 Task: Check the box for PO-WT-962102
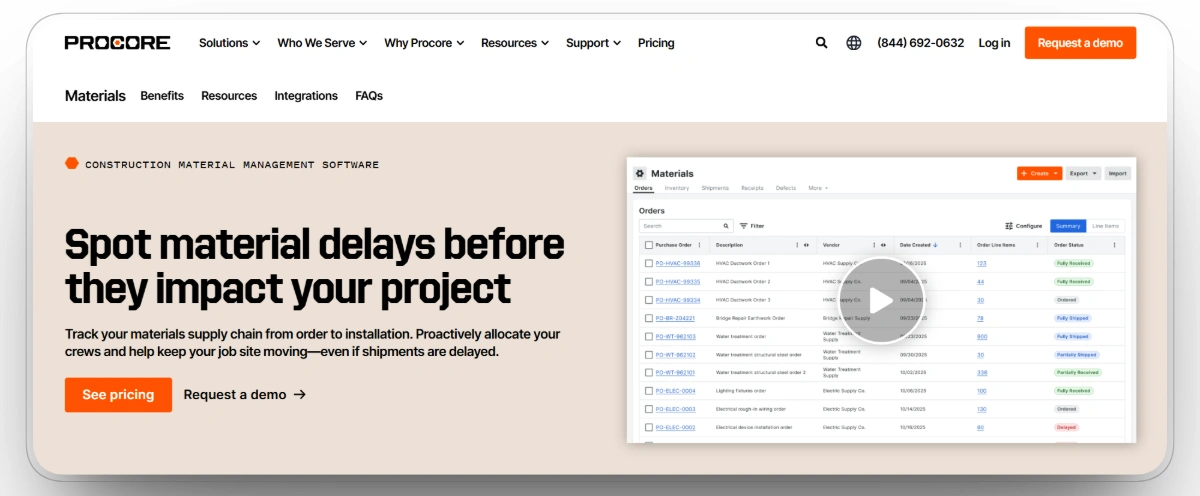point(649,355)
